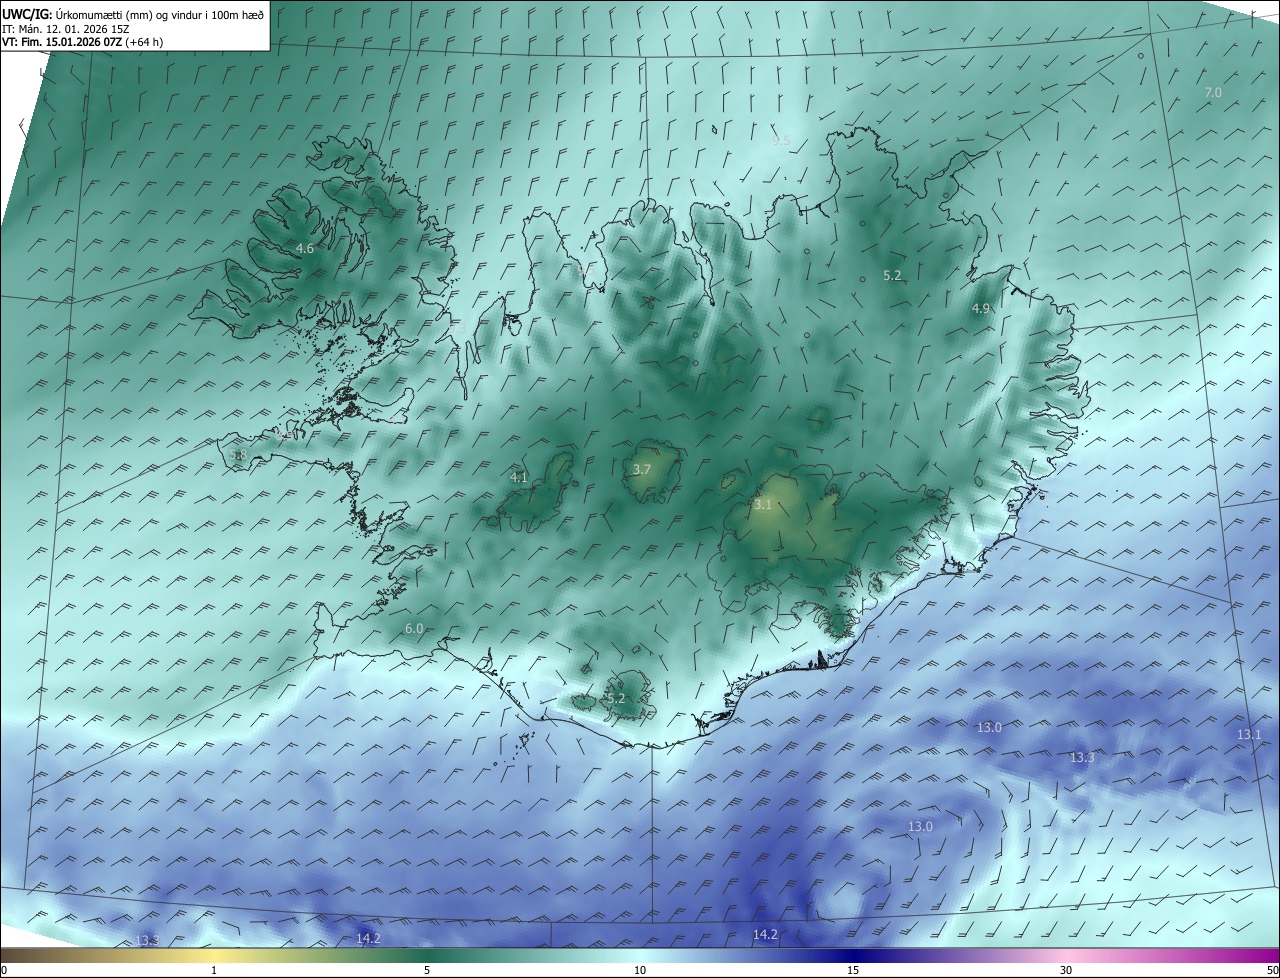Image resolution: width=1280 pixels, height=978 pixels.
Task: Click the 6.0 value label on the map
Action: tap(414, 629)
